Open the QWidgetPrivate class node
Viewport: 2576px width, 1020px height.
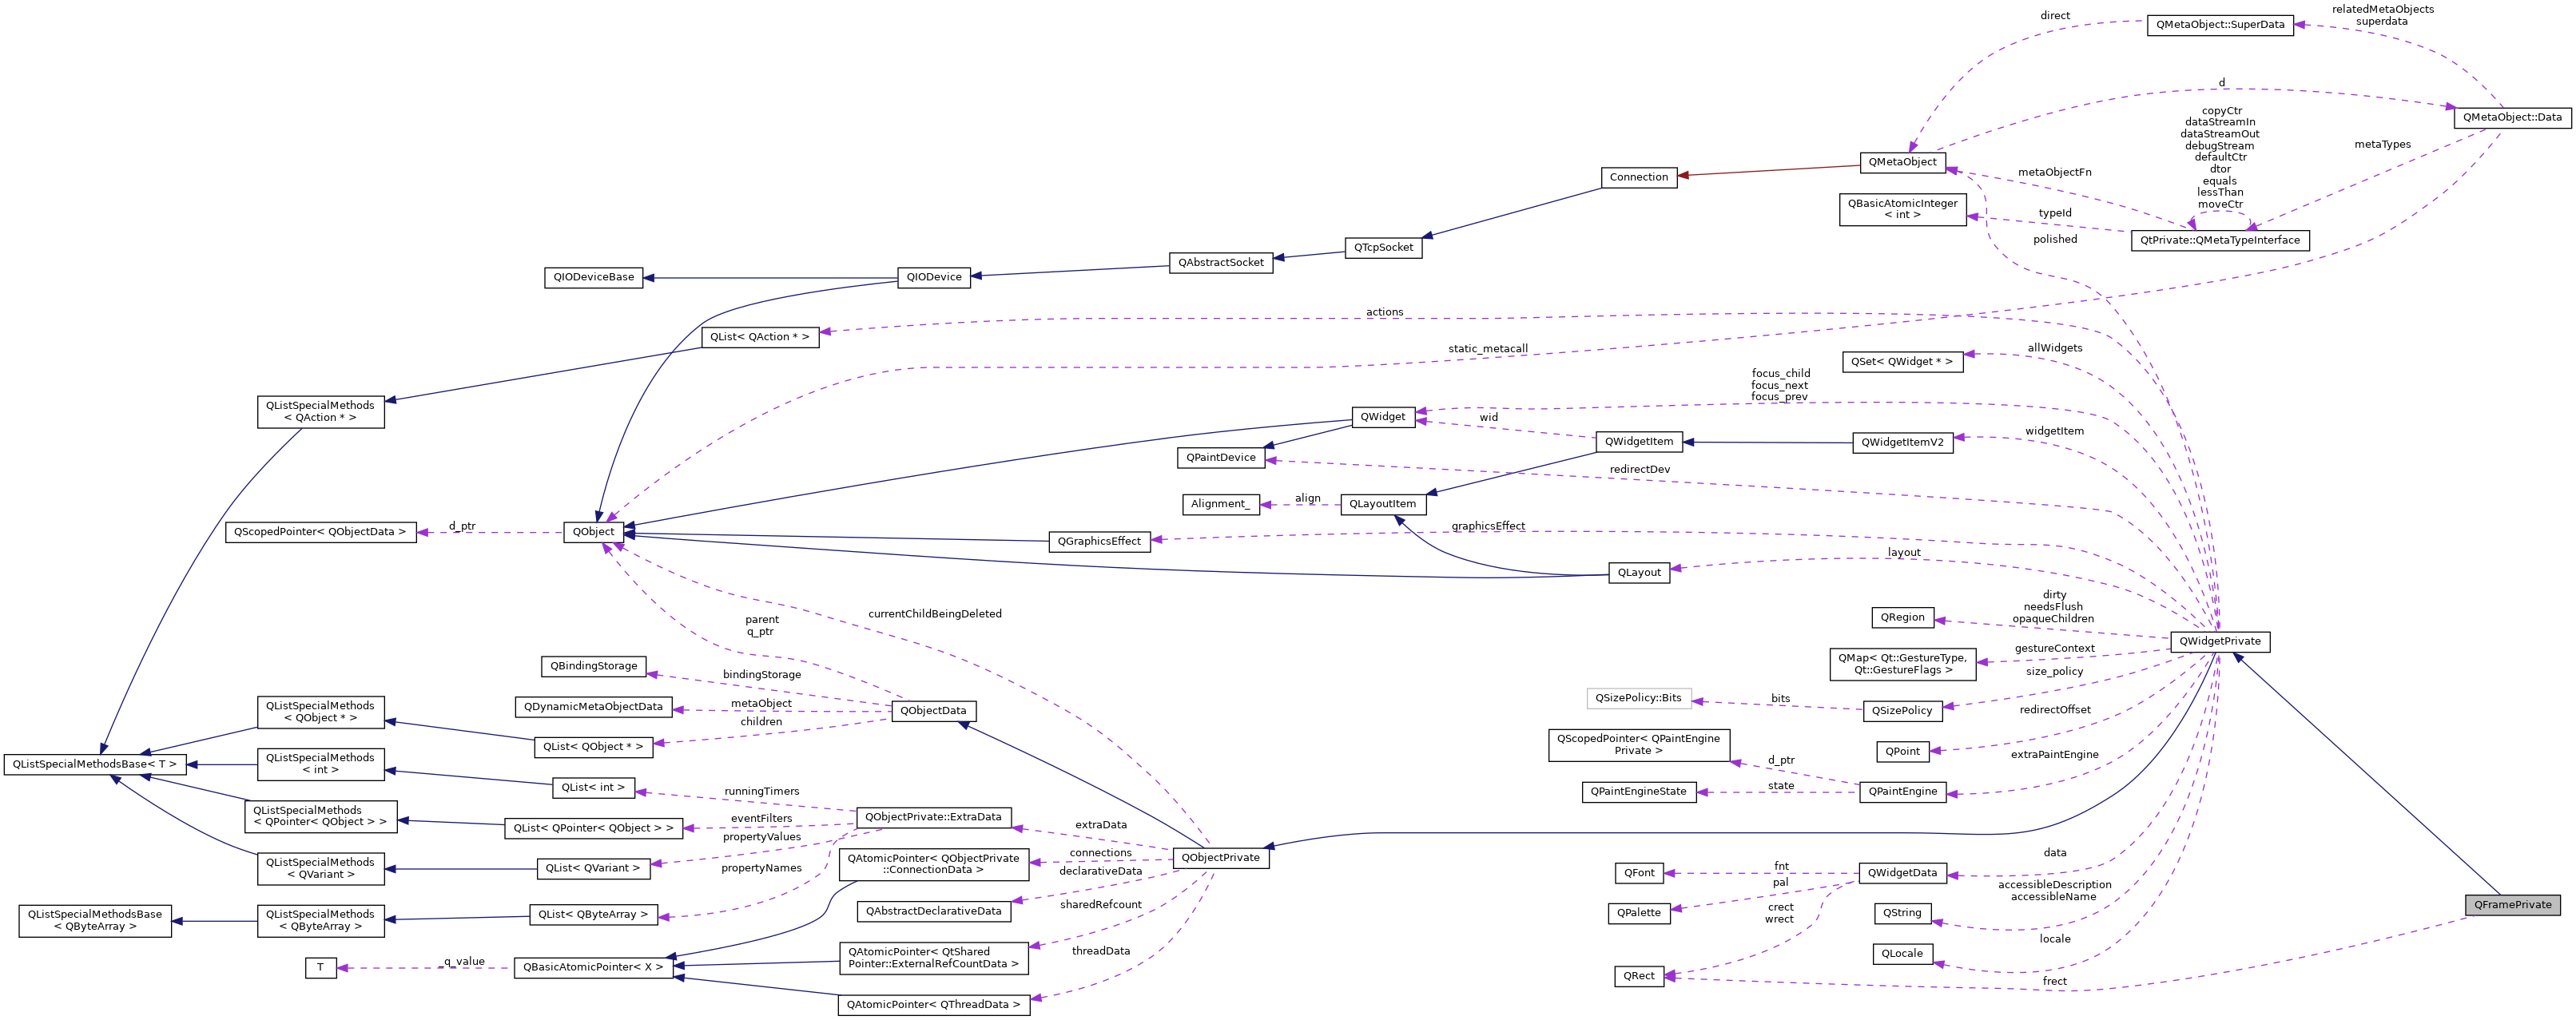2220,642
